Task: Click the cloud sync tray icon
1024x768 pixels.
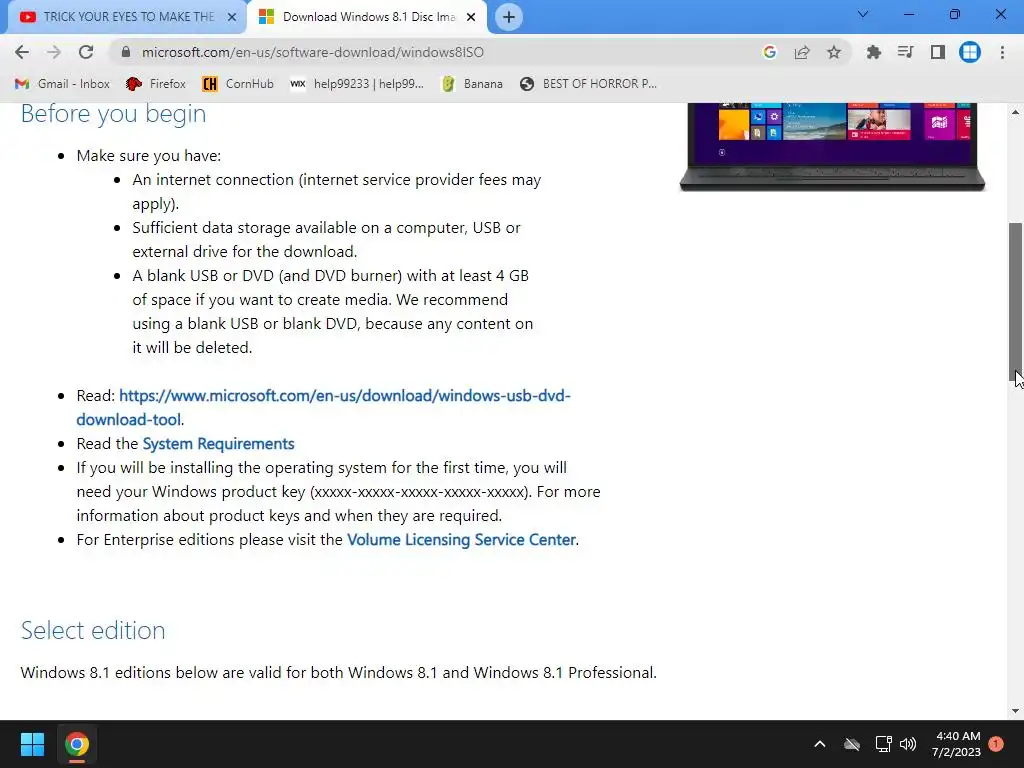Action: click(852, 744)
